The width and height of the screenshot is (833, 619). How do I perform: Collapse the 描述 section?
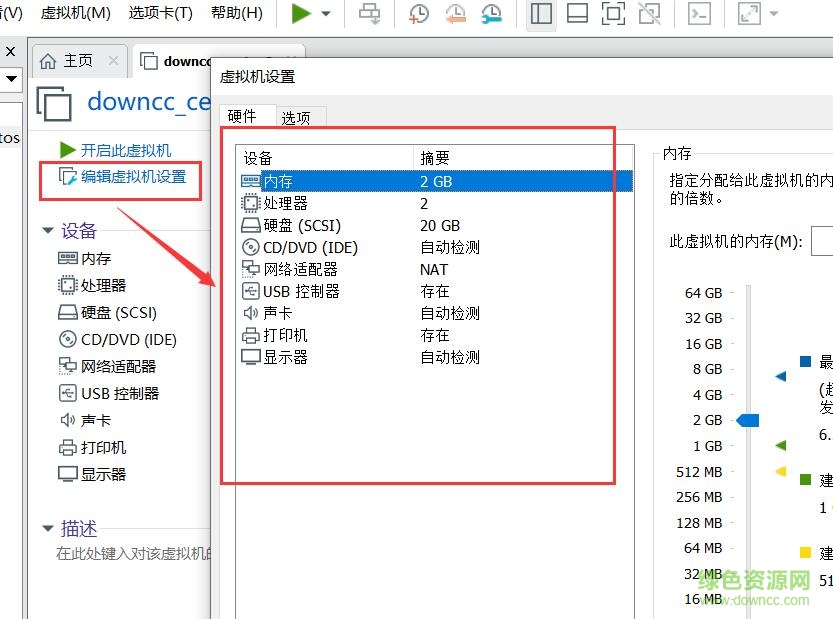pyautogui.click(x=47, y=529)
